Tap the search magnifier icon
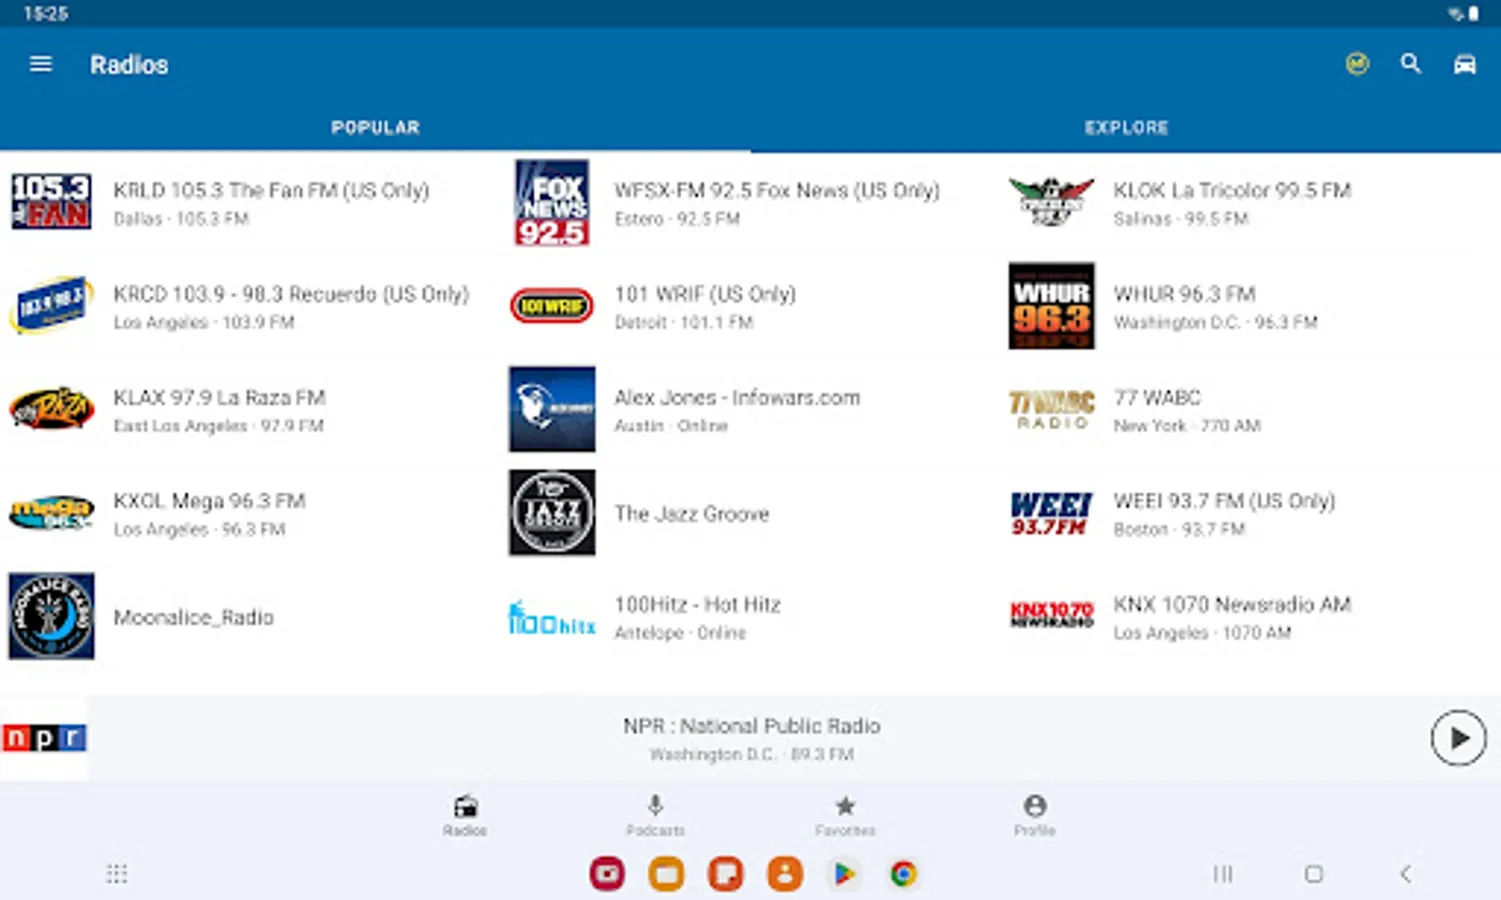 click(x=1410, y=64)
